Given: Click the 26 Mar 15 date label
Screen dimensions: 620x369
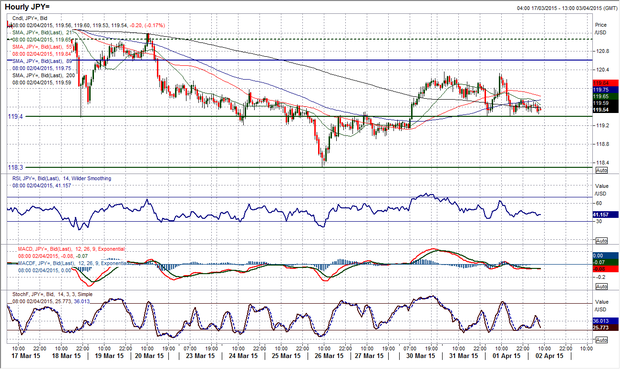Looking at the screenshot, I should (x=329, y=356).
